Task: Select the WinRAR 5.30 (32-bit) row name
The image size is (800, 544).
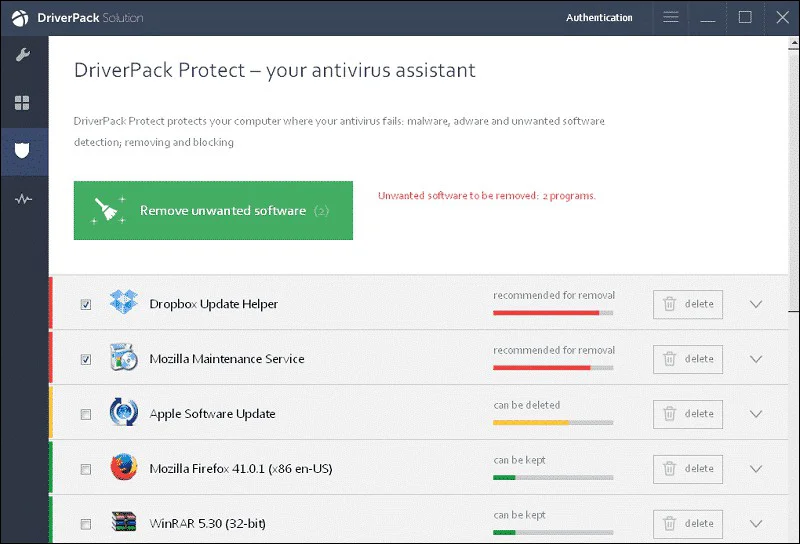Action: coord(207,523)
